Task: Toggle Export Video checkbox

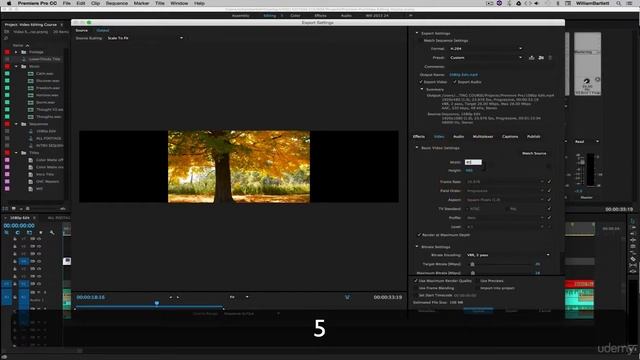Action: [421, 82]
